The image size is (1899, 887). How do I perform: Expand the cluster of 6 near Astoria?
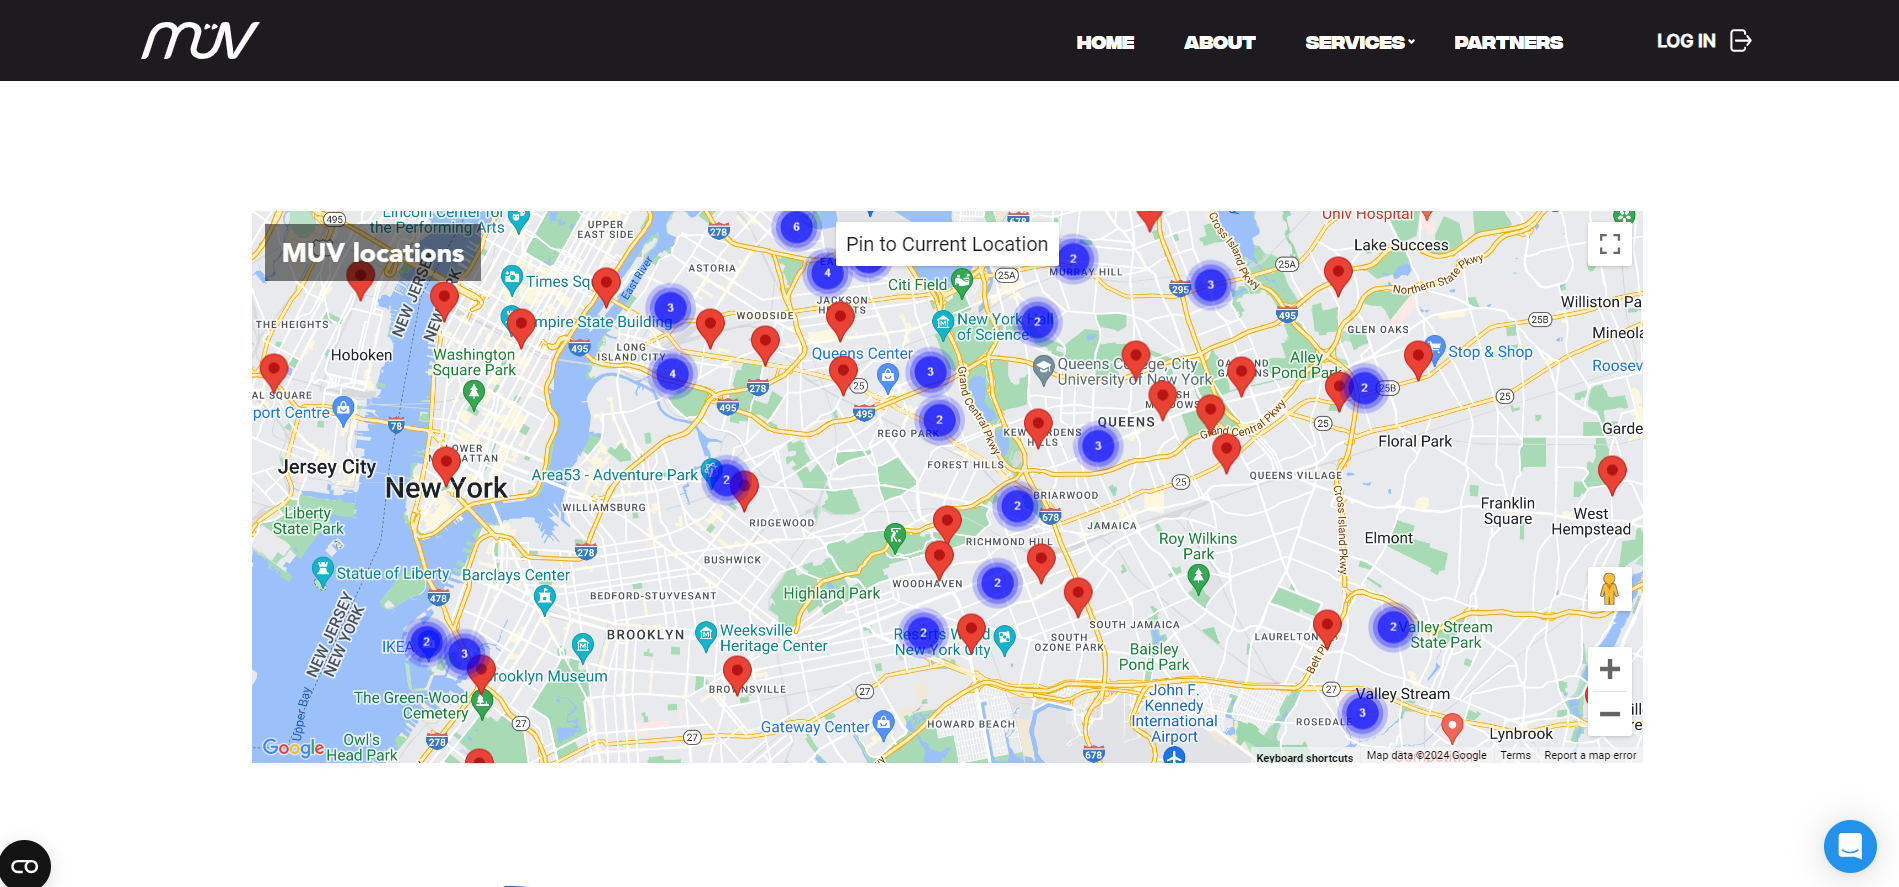(796, 227)
